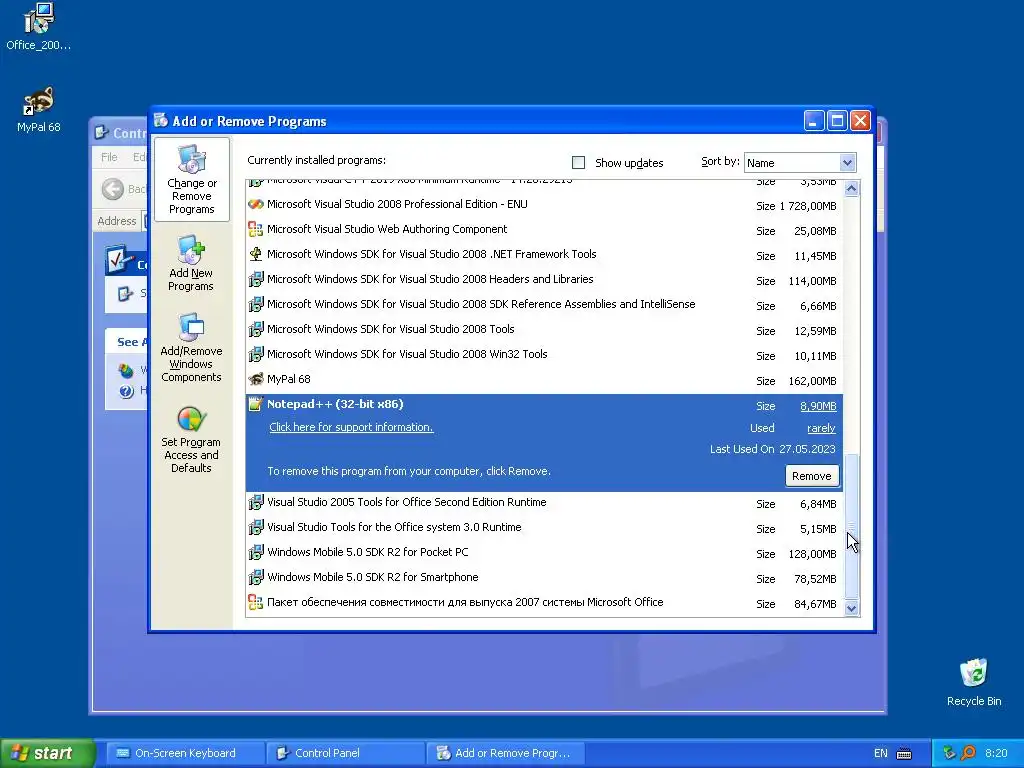Click the .NET Framework Tools entry icon

[255, 254]
